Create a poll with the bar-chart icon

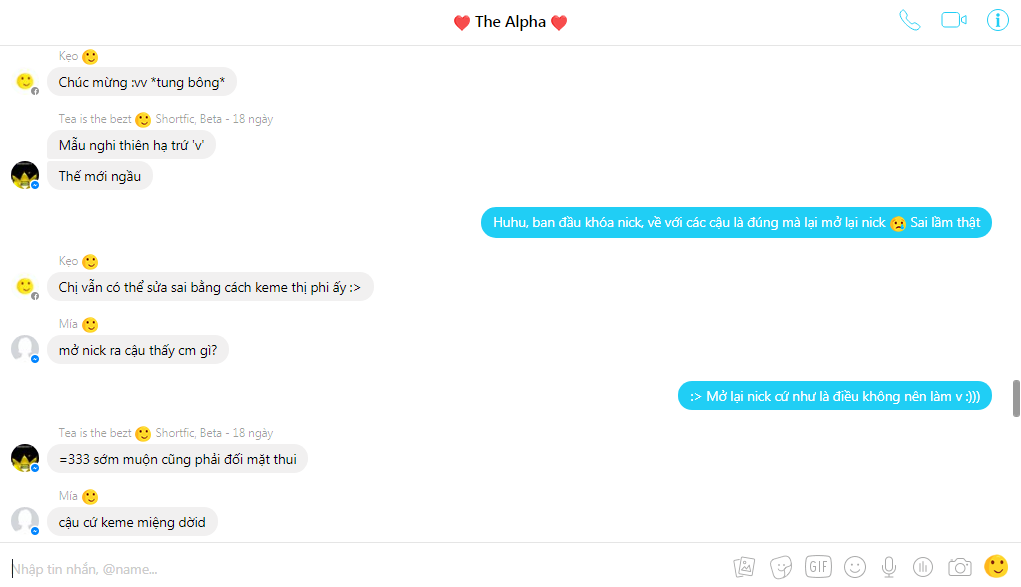[923, 567]
